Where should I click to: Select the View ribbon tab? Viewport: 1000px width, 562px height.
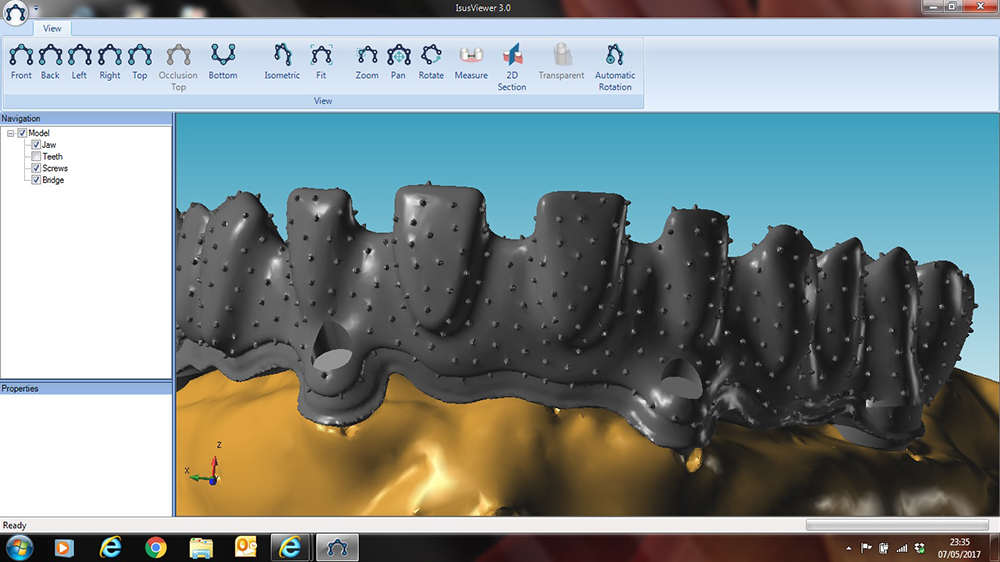52,29
